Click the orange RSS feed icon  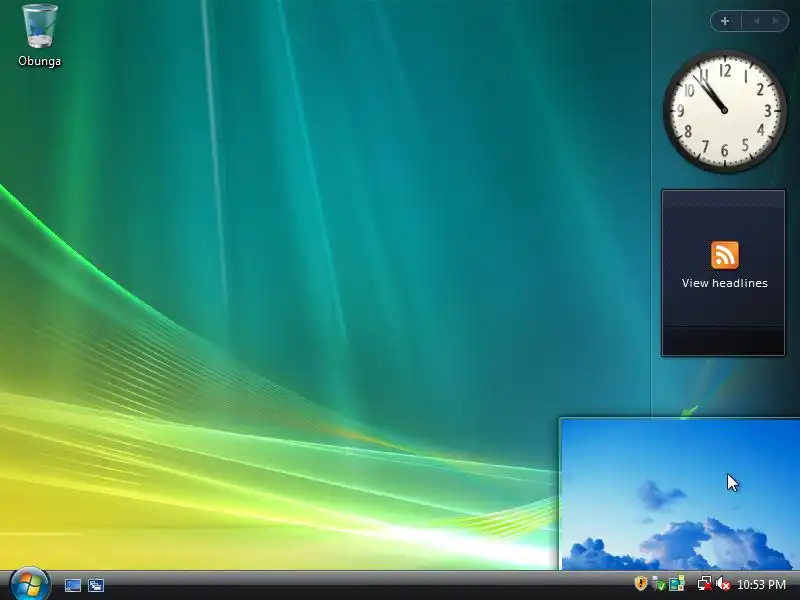[724, 255]
